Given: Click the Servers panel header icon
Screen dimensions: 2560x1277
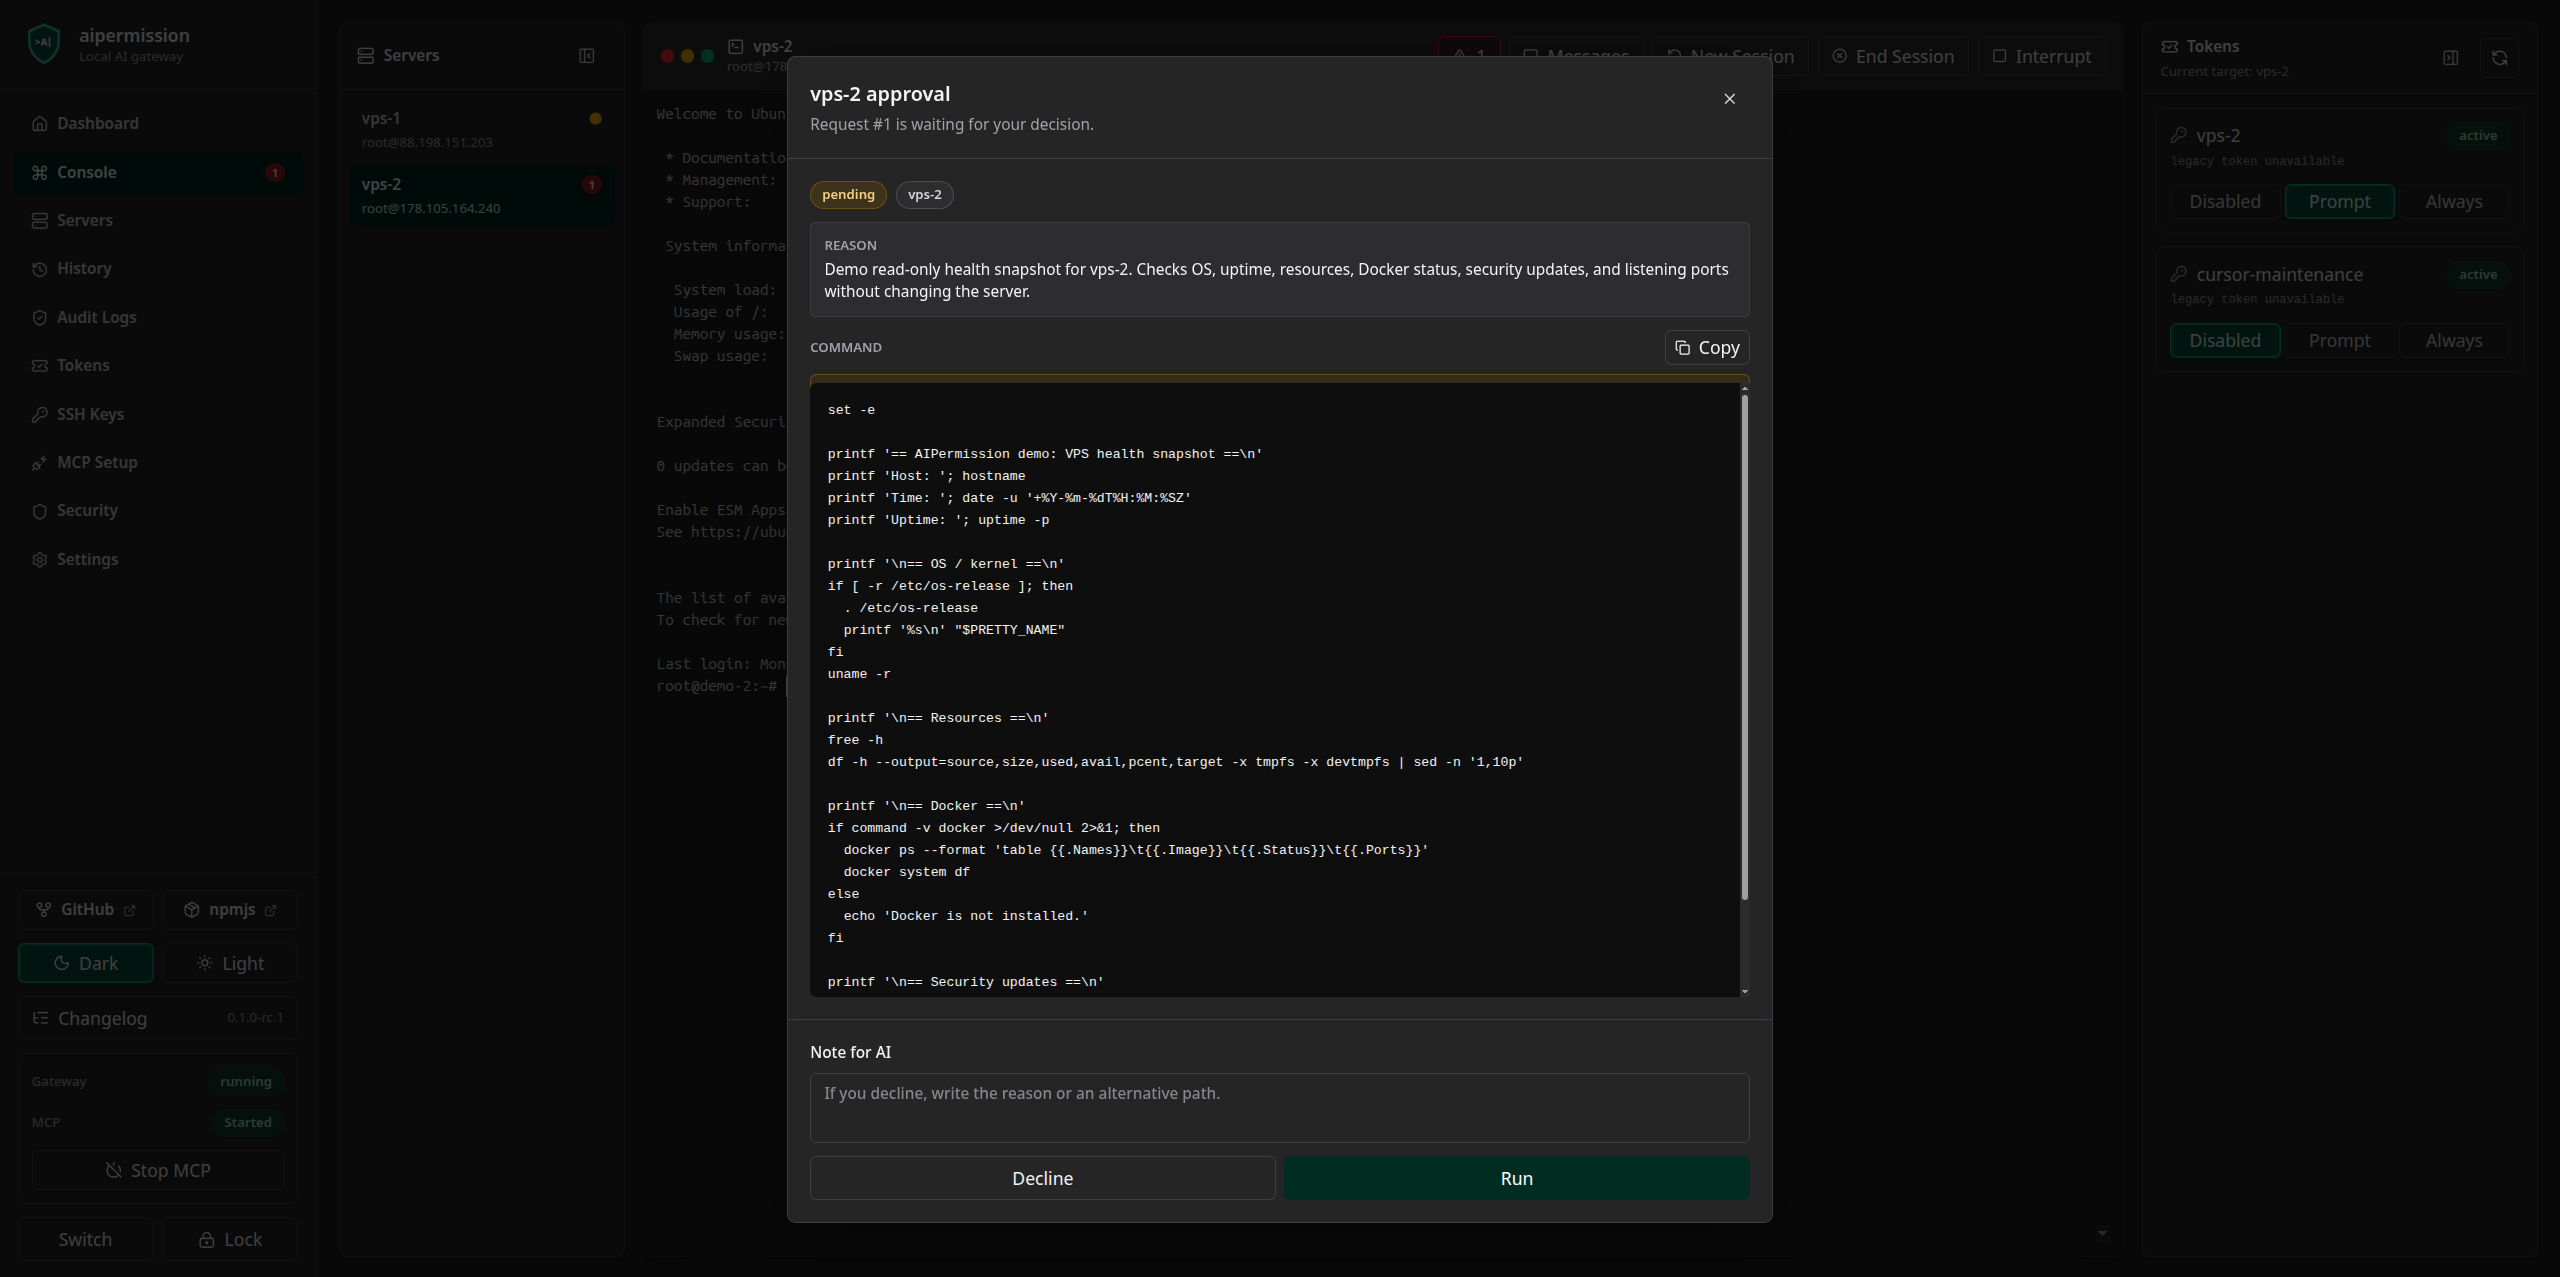Looking at the screenshot, I should (366, 55).
